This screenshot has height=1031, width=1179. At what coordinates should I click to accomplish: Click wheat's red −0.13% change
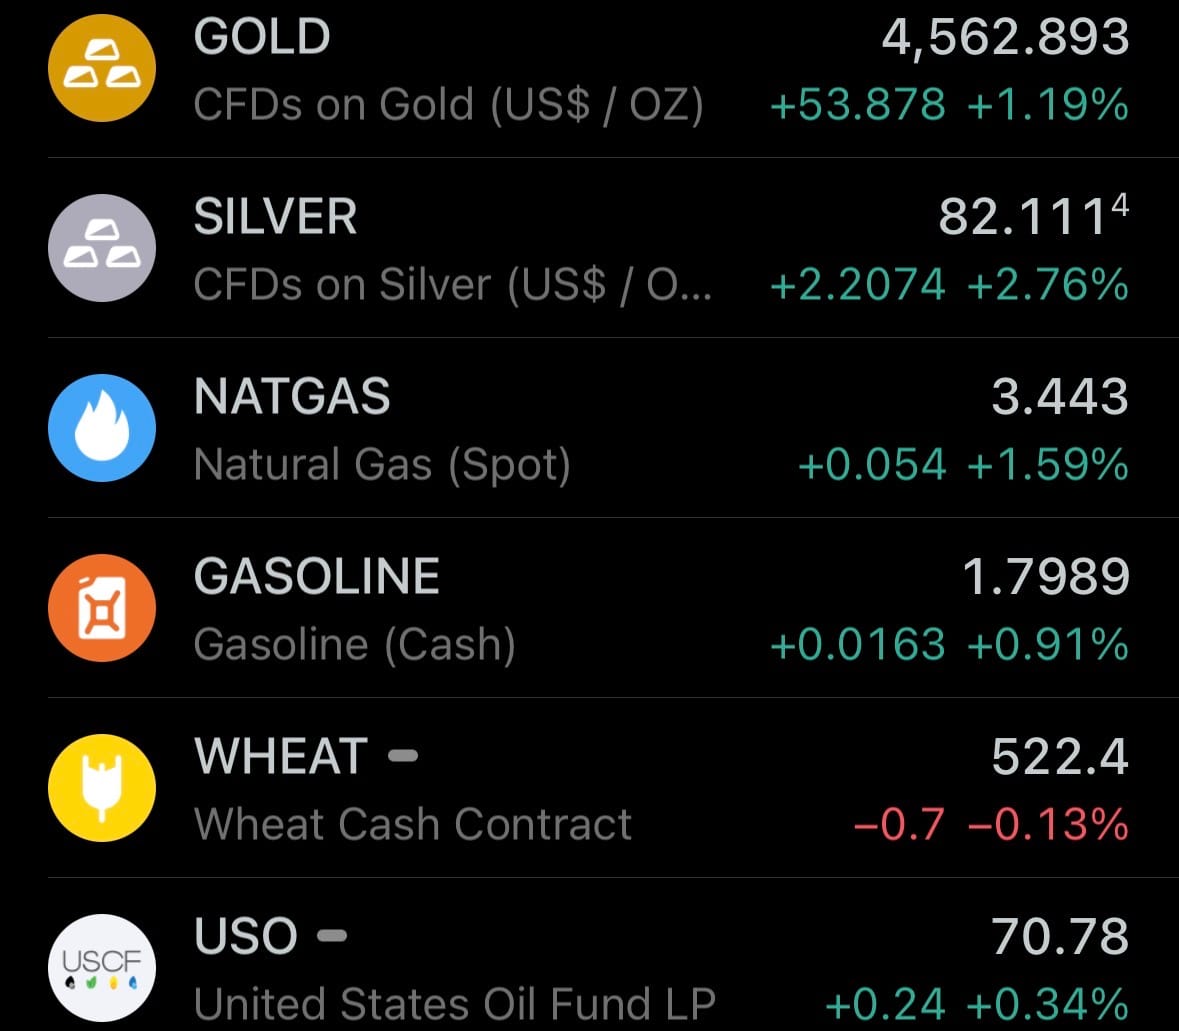click(1048, 825)
